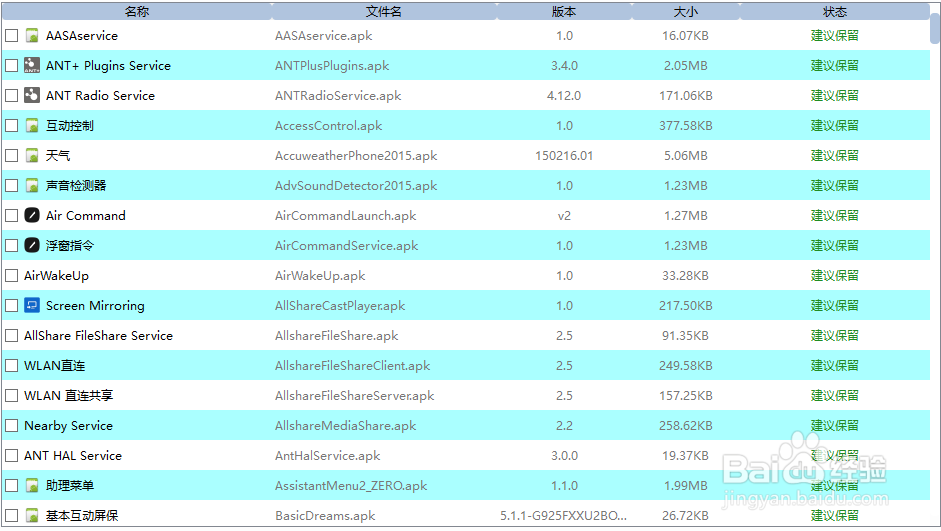This screenshot has height=531, width=941.
Task: Click the 互动控制 app icon
Action: [32, 125]
